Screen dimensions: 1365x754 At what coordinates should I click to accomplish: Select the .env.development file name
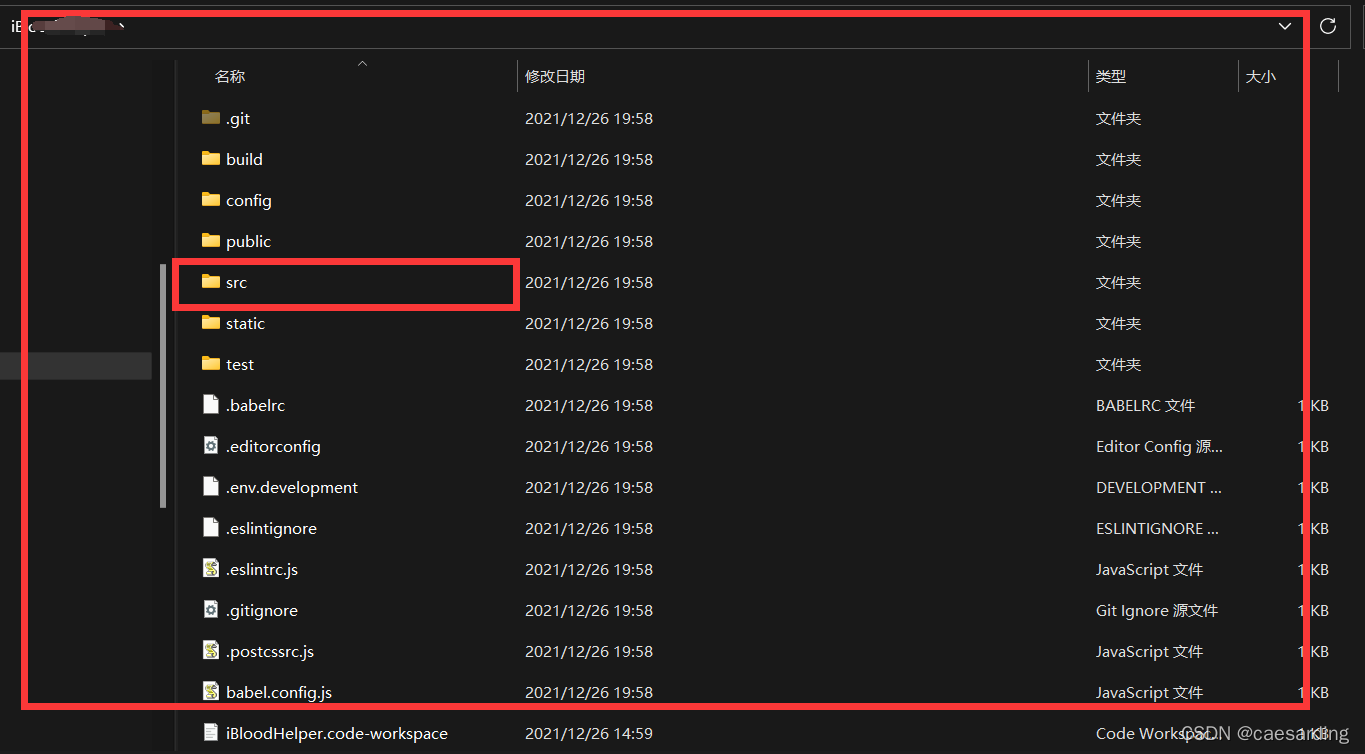(292, 487)
